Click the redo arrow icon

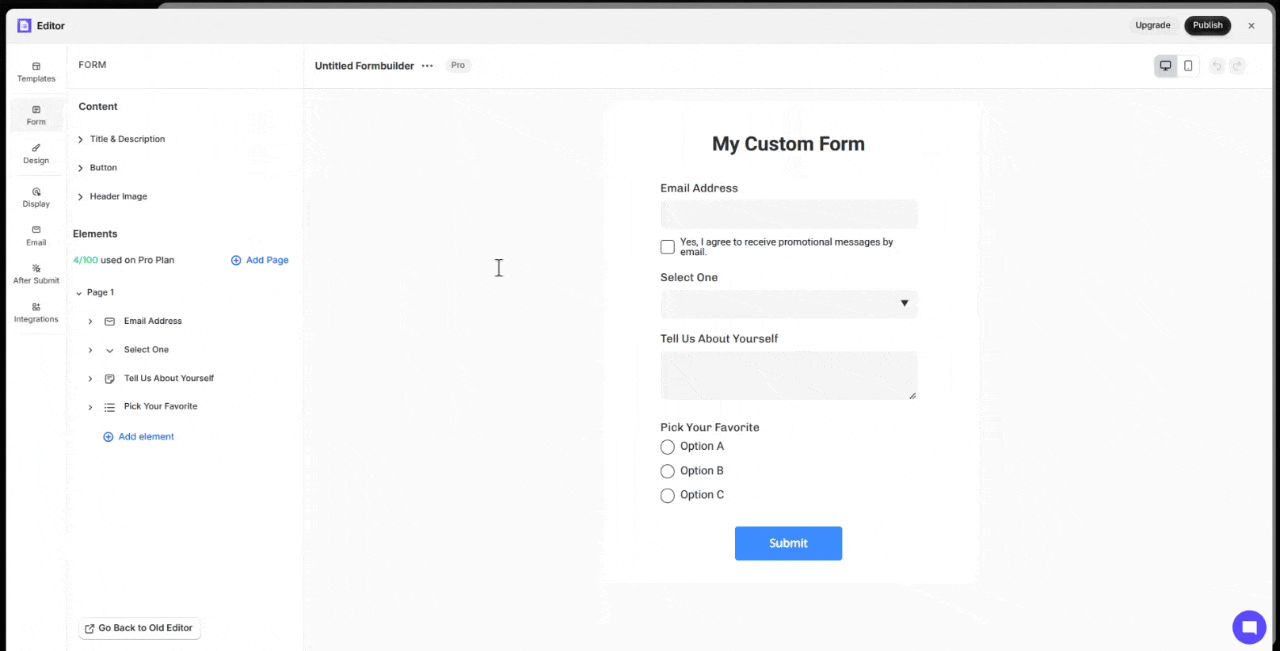[x=1237, y=66]
